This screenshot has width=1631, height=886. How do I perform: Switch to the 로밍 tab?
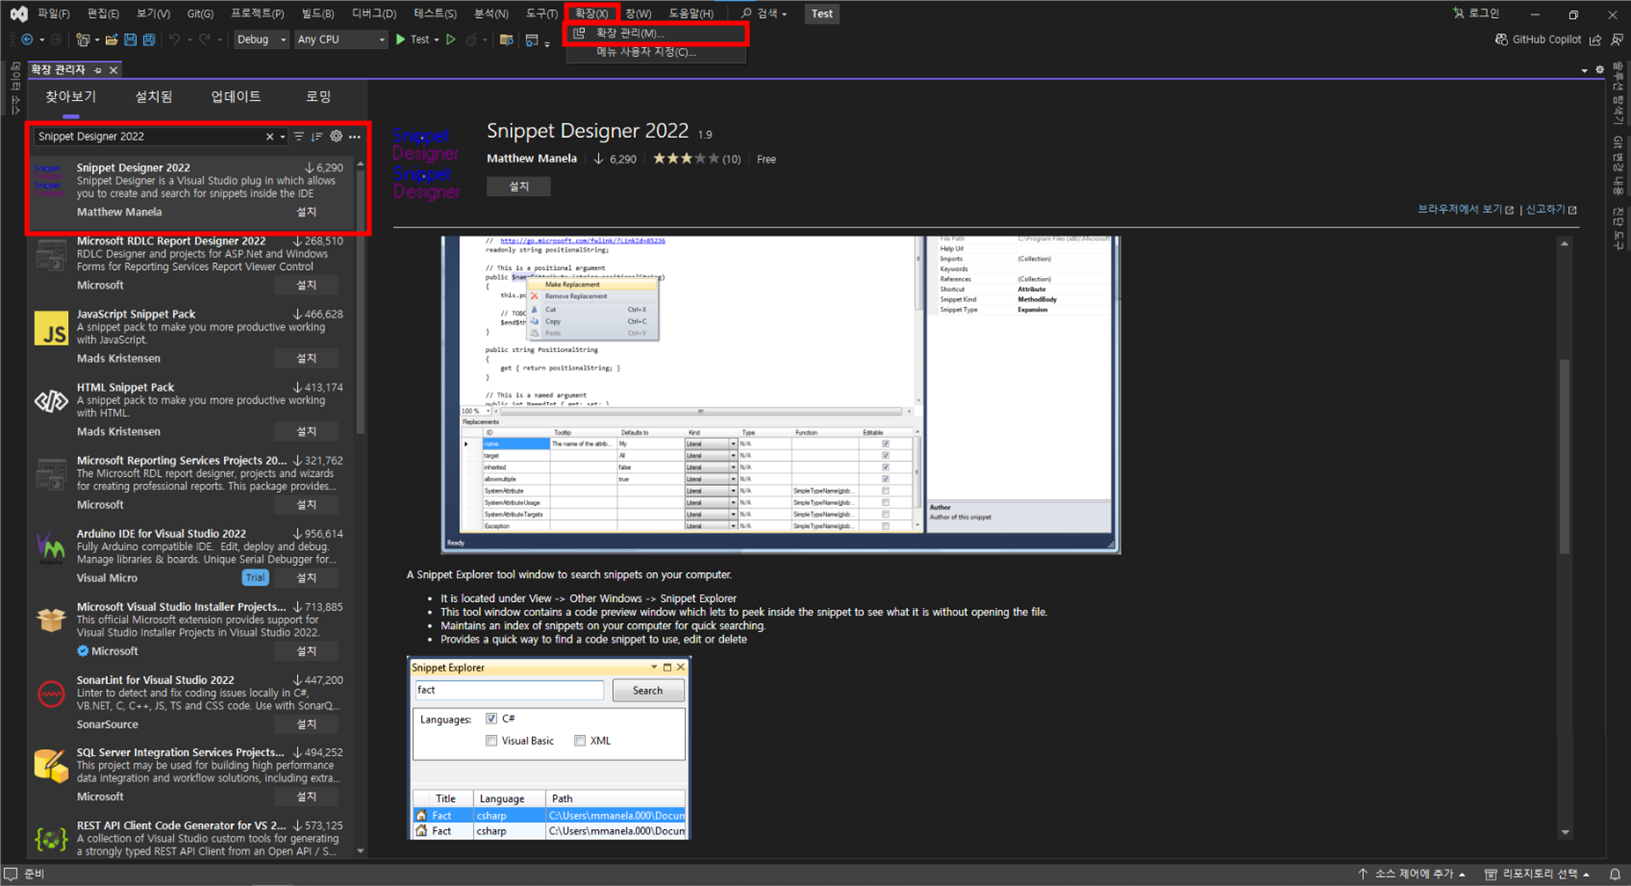pos(318,97)
